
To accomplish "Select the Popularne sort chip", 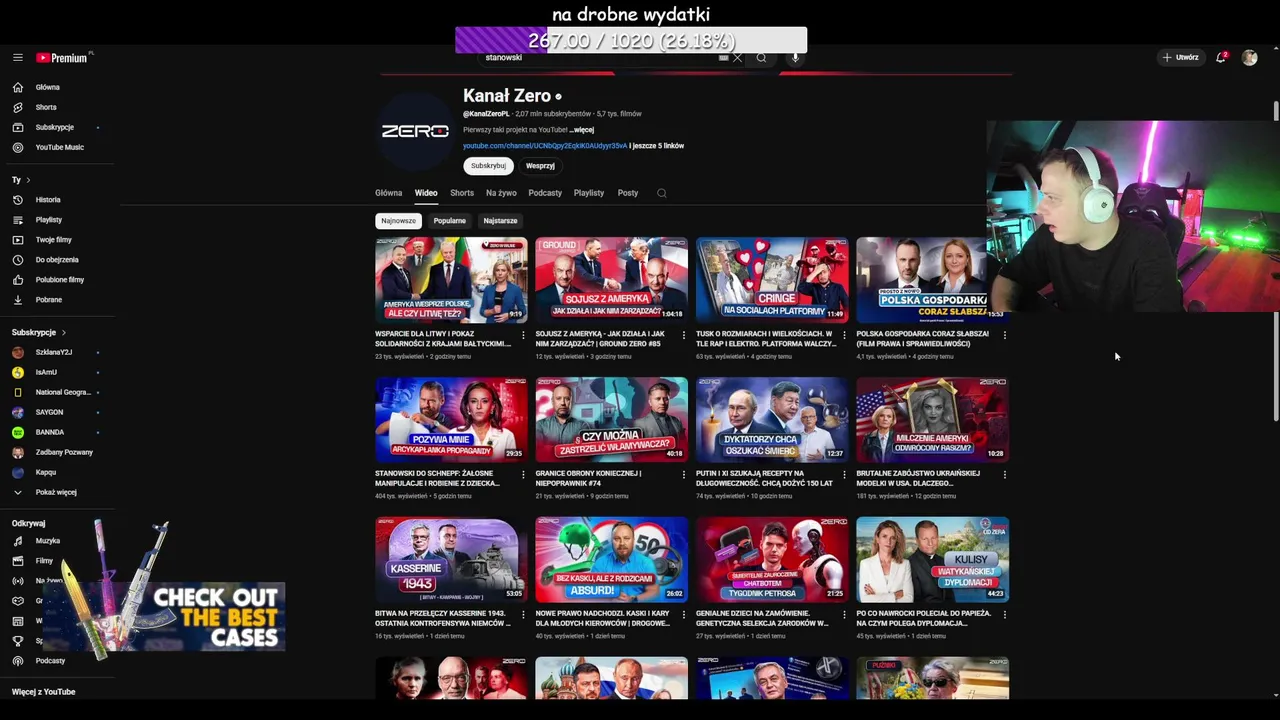I will tap(449, 221).
